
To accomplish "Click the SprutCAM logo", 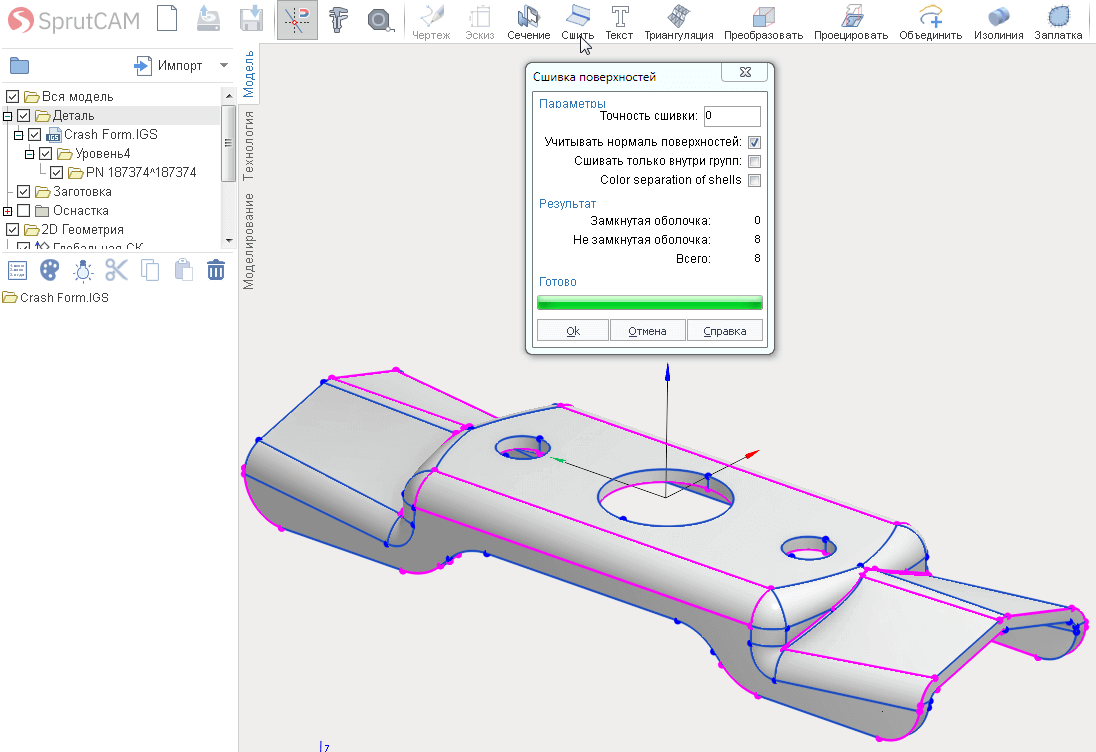I will tap(73, 20).
